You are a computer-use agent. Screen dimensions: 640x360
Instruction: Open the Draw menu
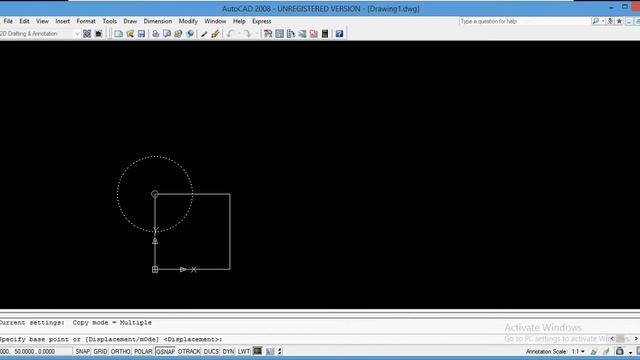130,21
